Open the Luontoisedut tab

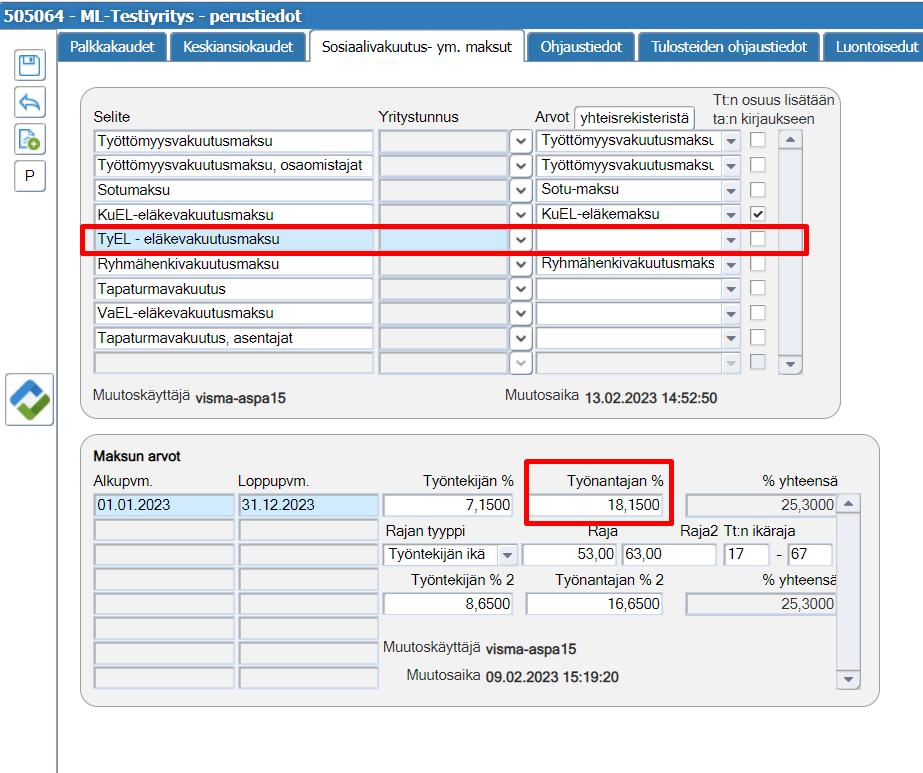coord(874,47)
